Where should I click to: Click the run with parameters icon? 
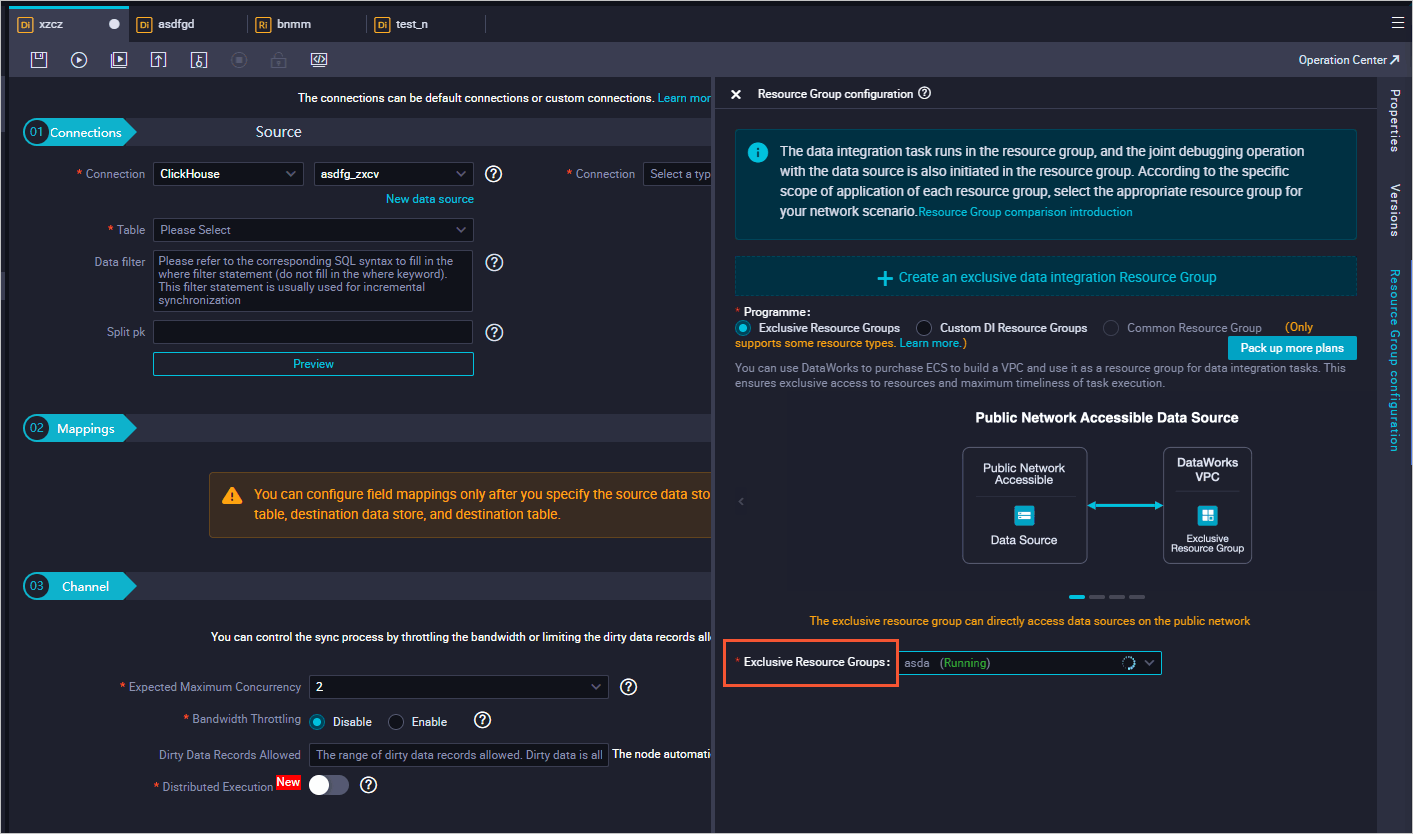pos(119,60)
